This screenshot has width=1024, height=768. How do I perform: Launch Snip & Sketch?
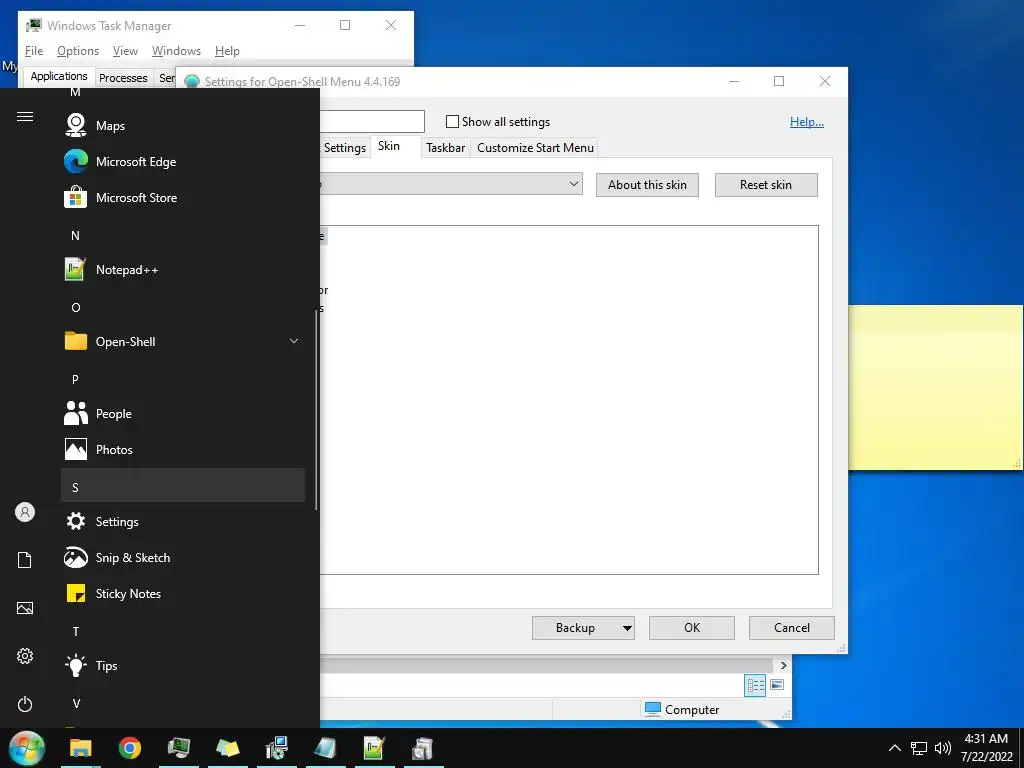[183, 557]
